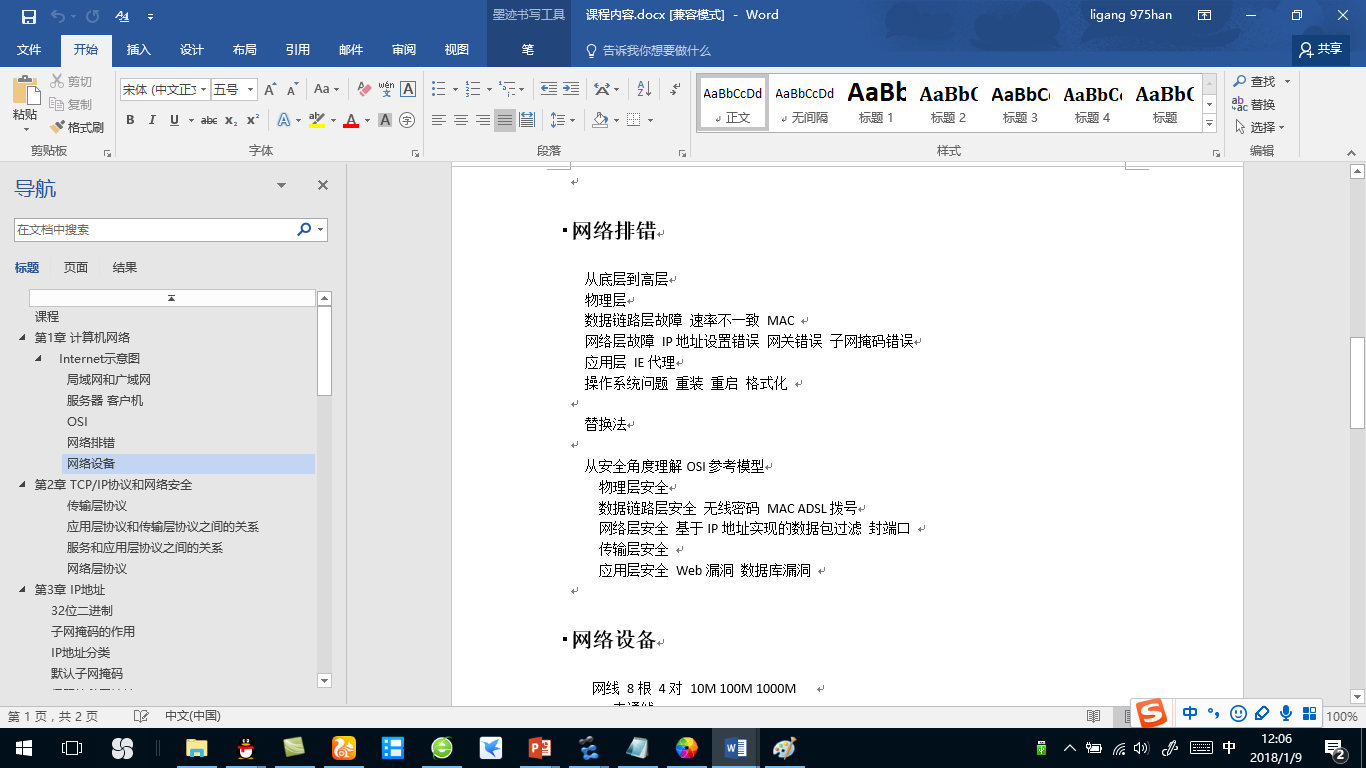Click the distributed alignment icon
1366x768 pixels.
[x=527, y=120]
